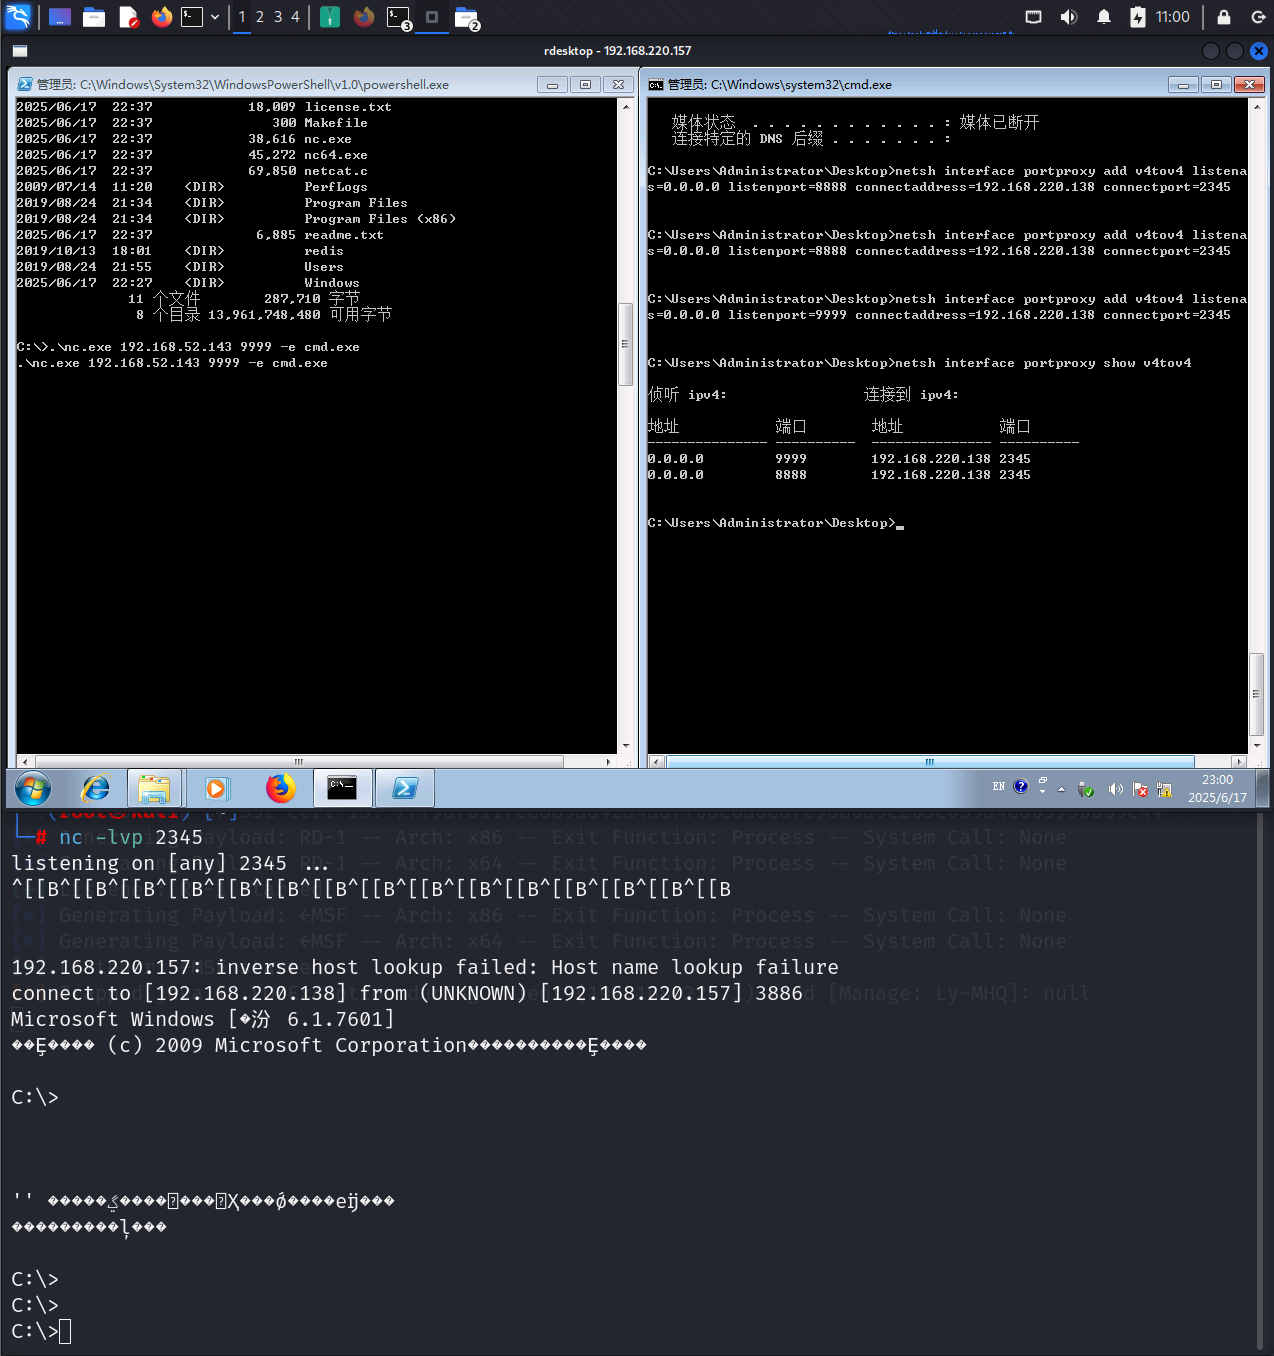The width and height of the screenshot is (1274, 1356).
Task: Open the Windows Start menu orb
Action: [33, 789]
